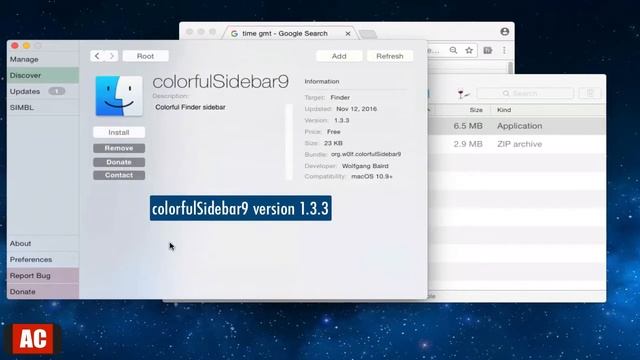Select the 6.5 MB Application row
The width and height of the screenshot is (640, 360).
[x=517, y=126]
